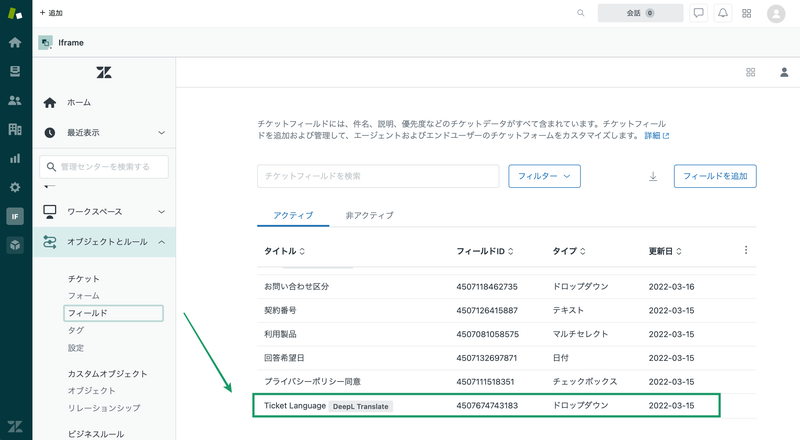800x440 pixels.
Task: Open Admin gear icon in sidebar
Action: (15, 187)
